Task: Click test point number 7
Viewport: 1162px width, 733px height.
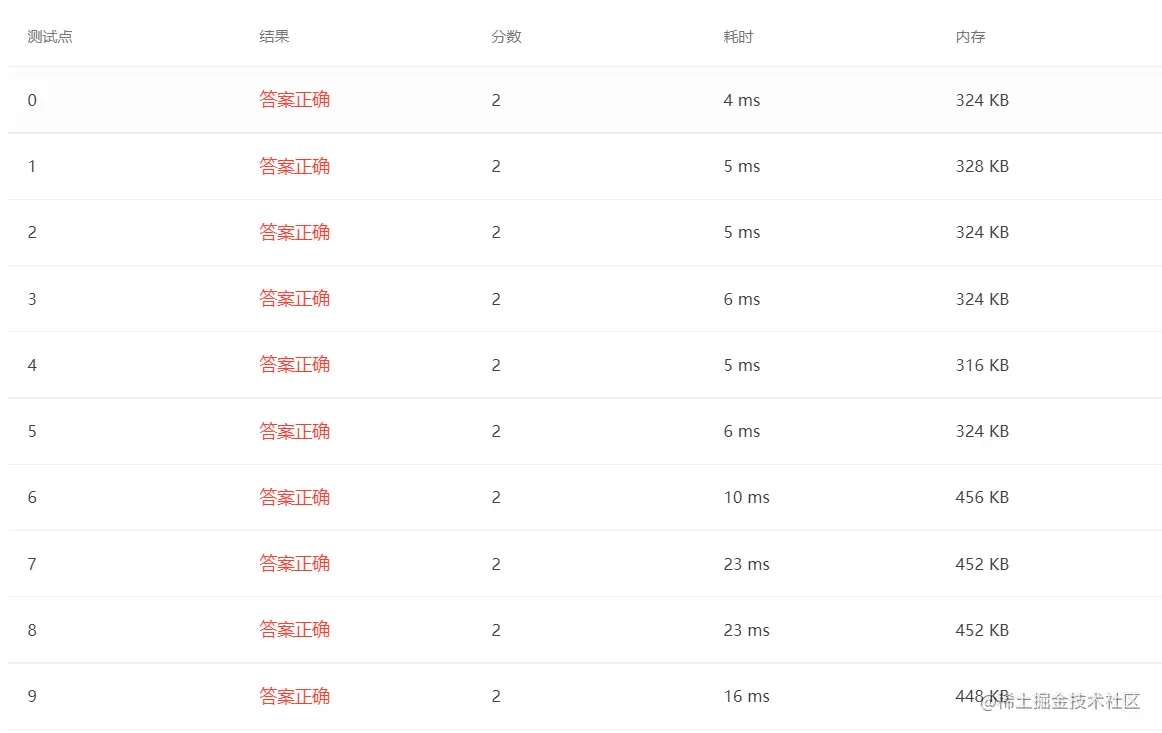Action: (x=32, y=564)
